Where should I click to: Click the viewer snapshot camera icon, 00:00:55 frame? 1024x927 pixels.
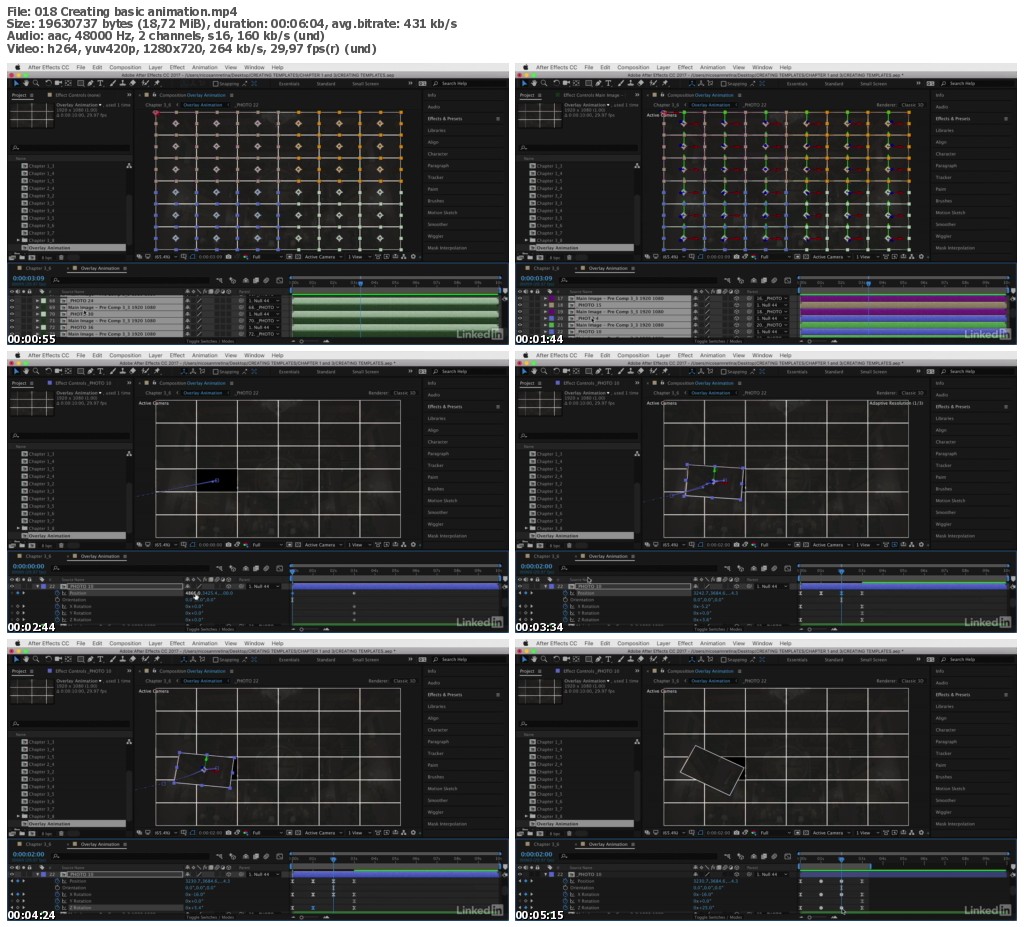pos(229,257)
